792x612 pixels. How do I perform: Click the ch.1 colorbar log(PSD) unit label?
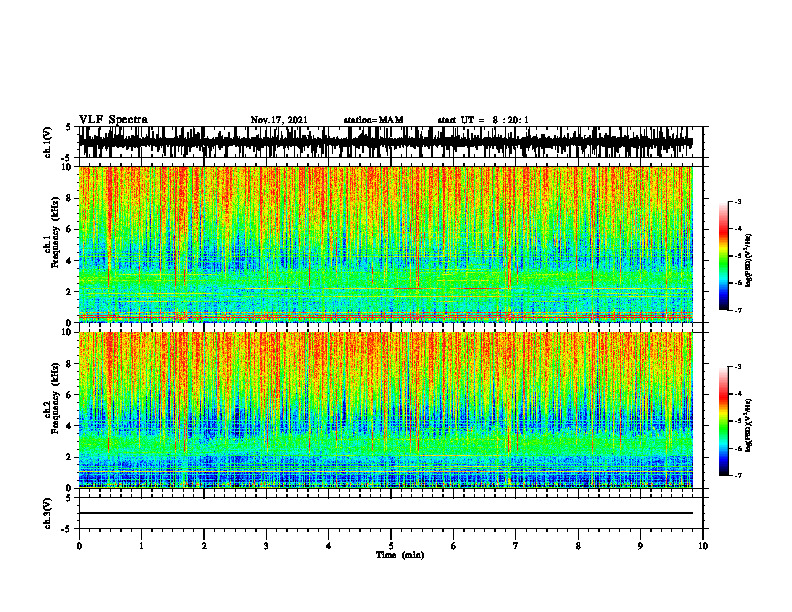tap(749, 261)
